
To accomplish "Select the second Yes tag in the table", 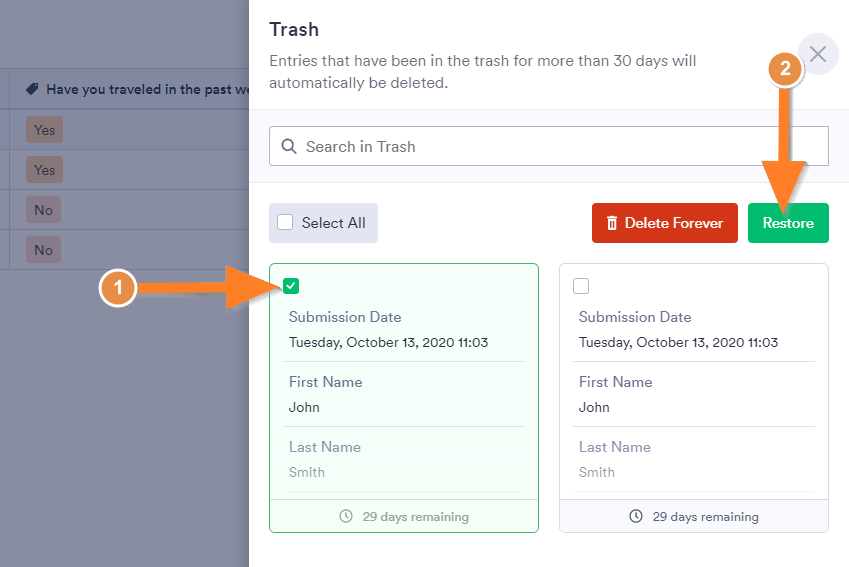I will coord(44,170).
